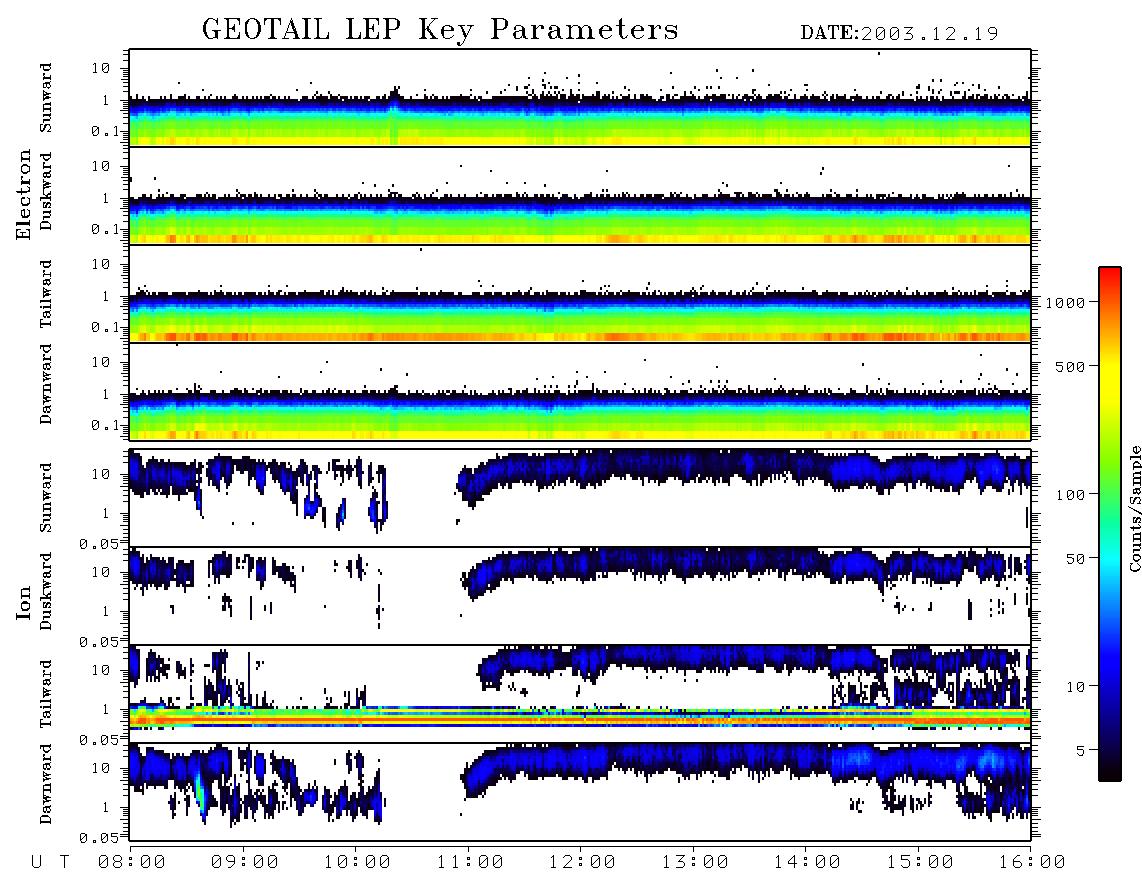The width and height of the screenshot is (1142, 880).
Task: Click the 'Duskward' label of the Ion group
Action: point(46,591)
